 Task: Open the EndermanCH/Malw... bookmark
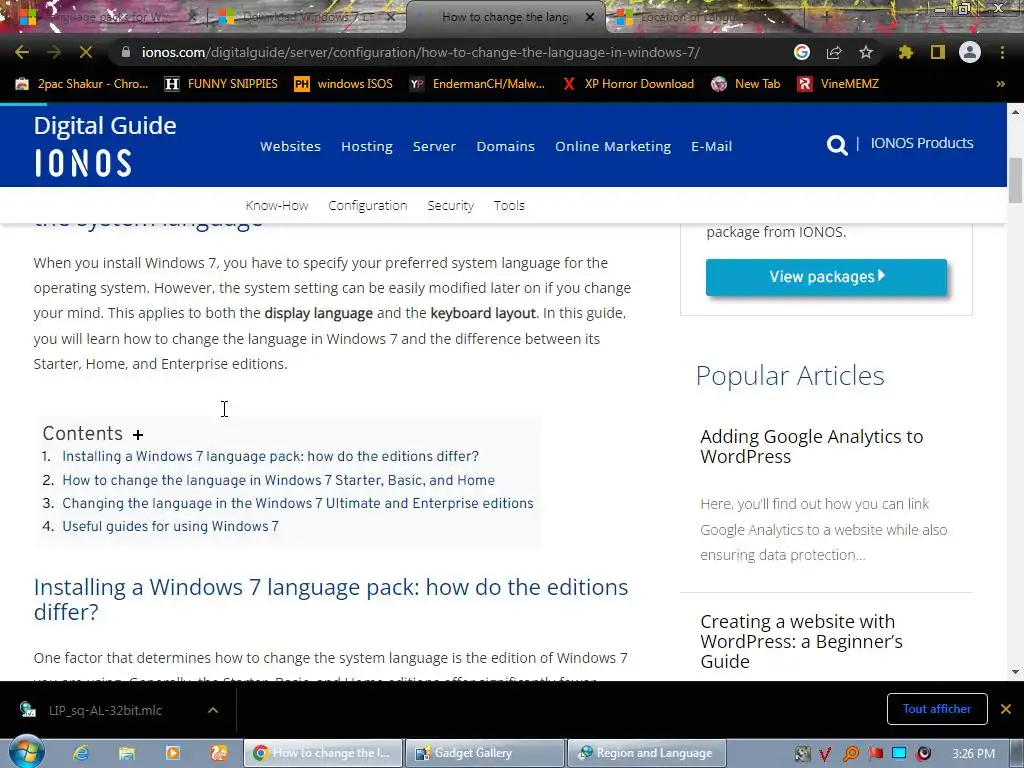[x=477, y=84]
